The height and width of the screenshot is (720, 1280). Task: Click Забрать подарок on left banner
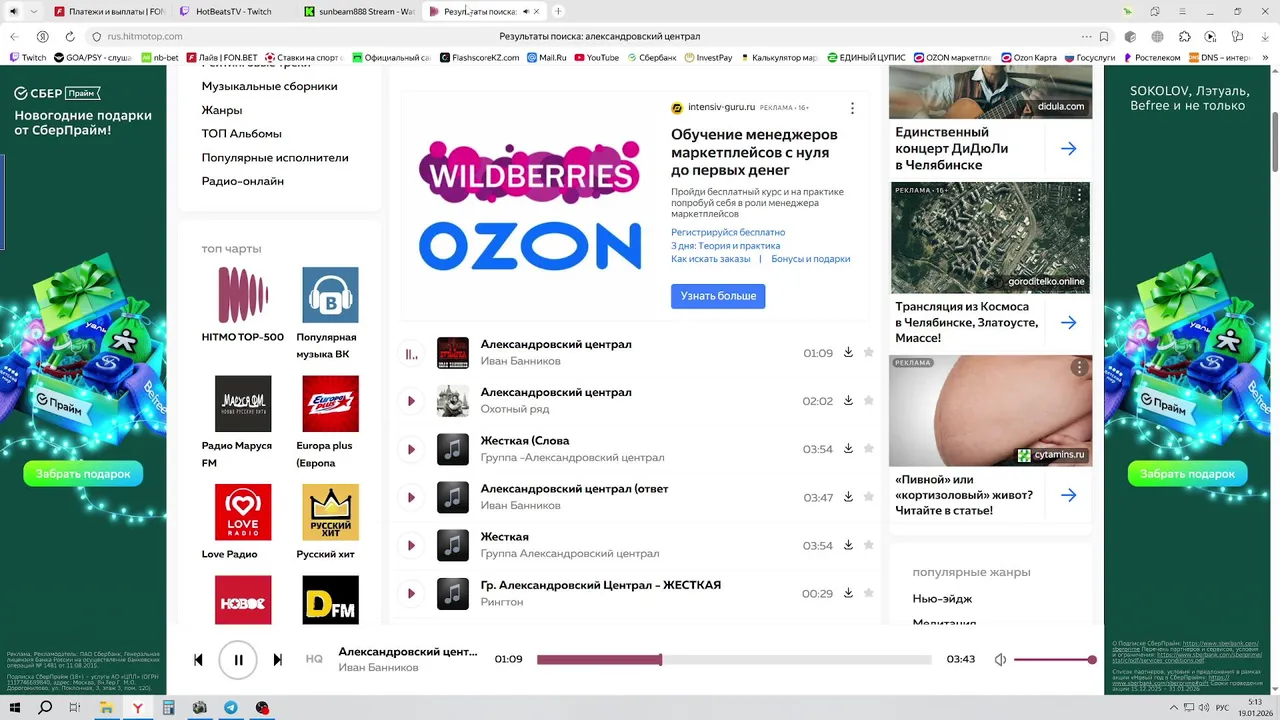point(83,474)
